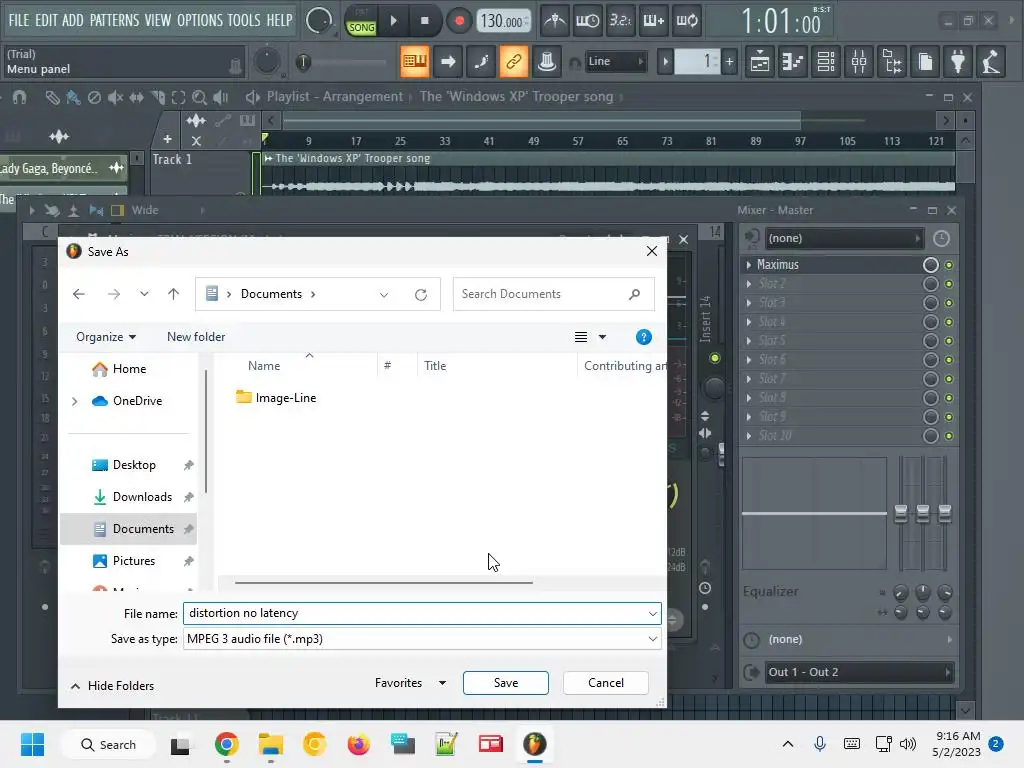
Task: Toggle wait-for-input-to-start icon
Action: coord(587,21)
